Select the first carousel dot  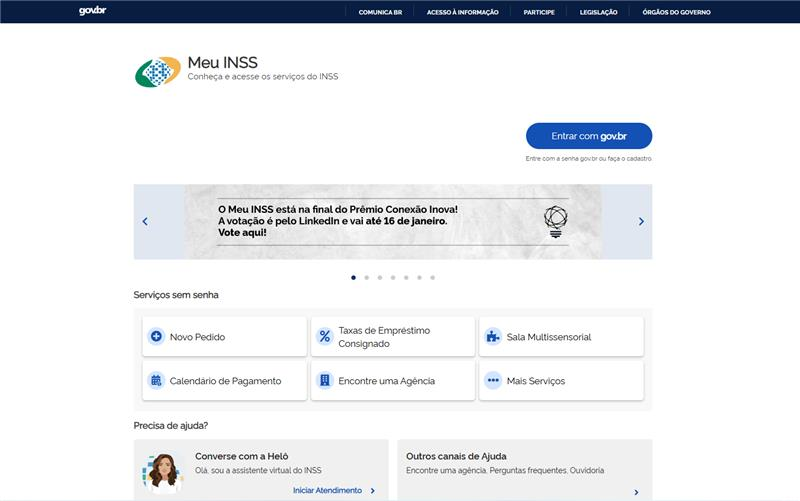coord(354,278)
